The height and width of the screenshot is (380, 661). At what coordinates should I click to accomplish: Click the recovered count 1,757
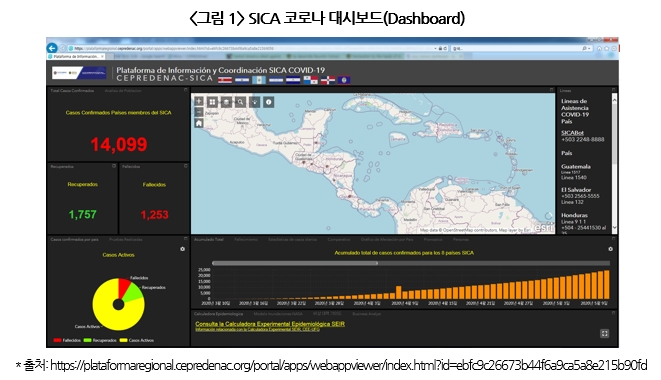[83, 215]
